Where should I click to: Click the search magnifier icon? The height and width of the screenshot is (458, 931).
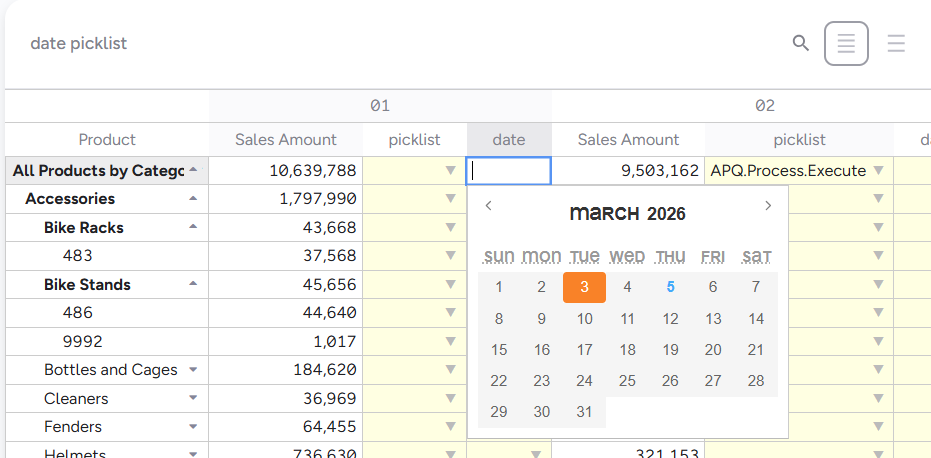(800, 43)
